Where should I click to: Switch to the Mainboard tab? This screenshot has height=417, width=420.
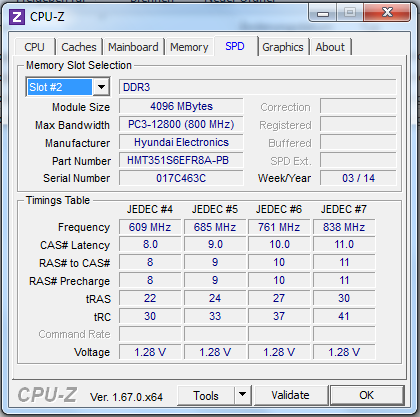[133, 47]
